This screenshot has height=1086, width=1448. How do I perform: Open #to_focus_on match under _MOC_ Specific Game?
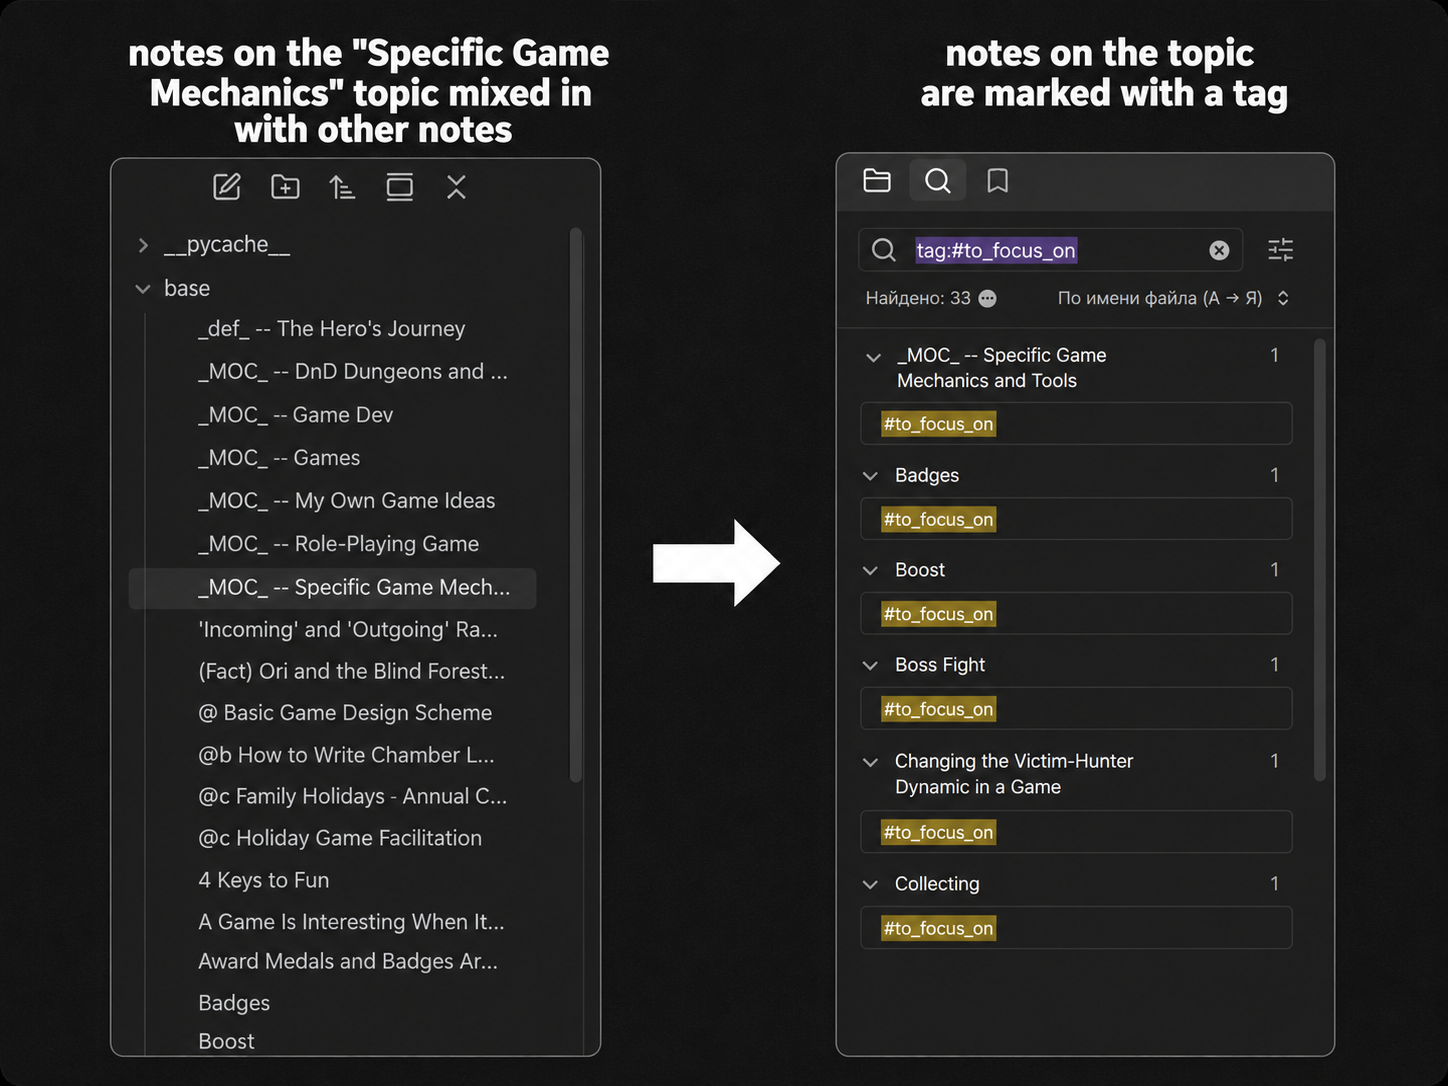click(x=1076, y=424)
